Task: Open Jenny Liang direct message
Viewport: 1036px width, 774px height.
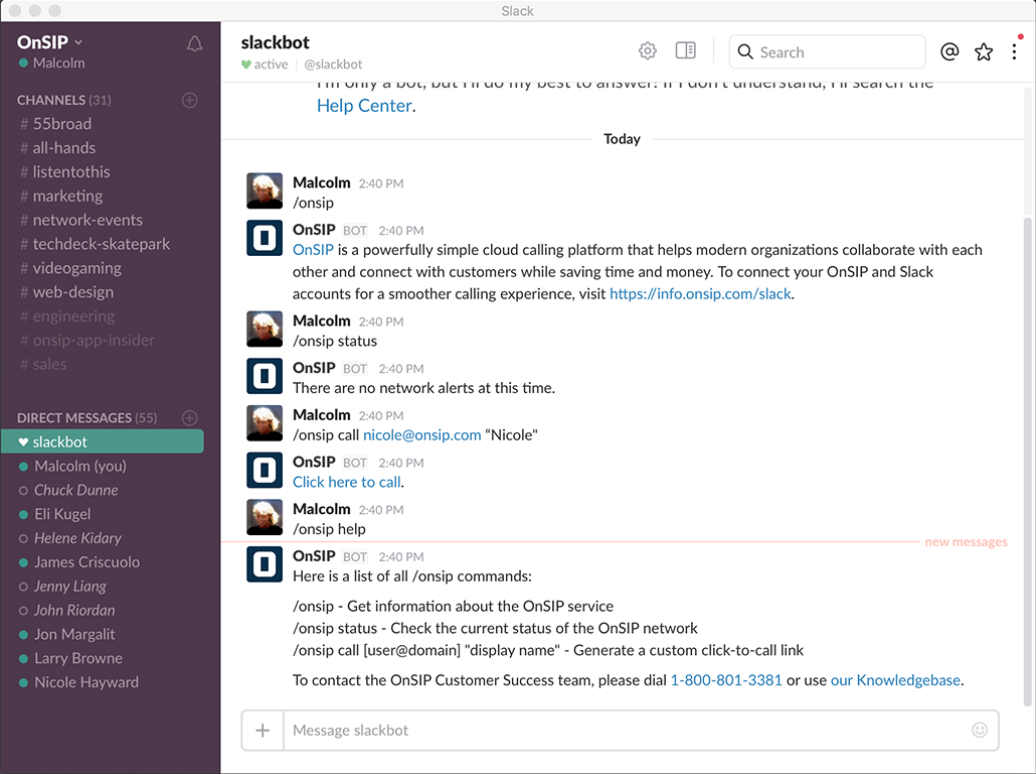Action: pyautogui.click(x=70, y=586)
